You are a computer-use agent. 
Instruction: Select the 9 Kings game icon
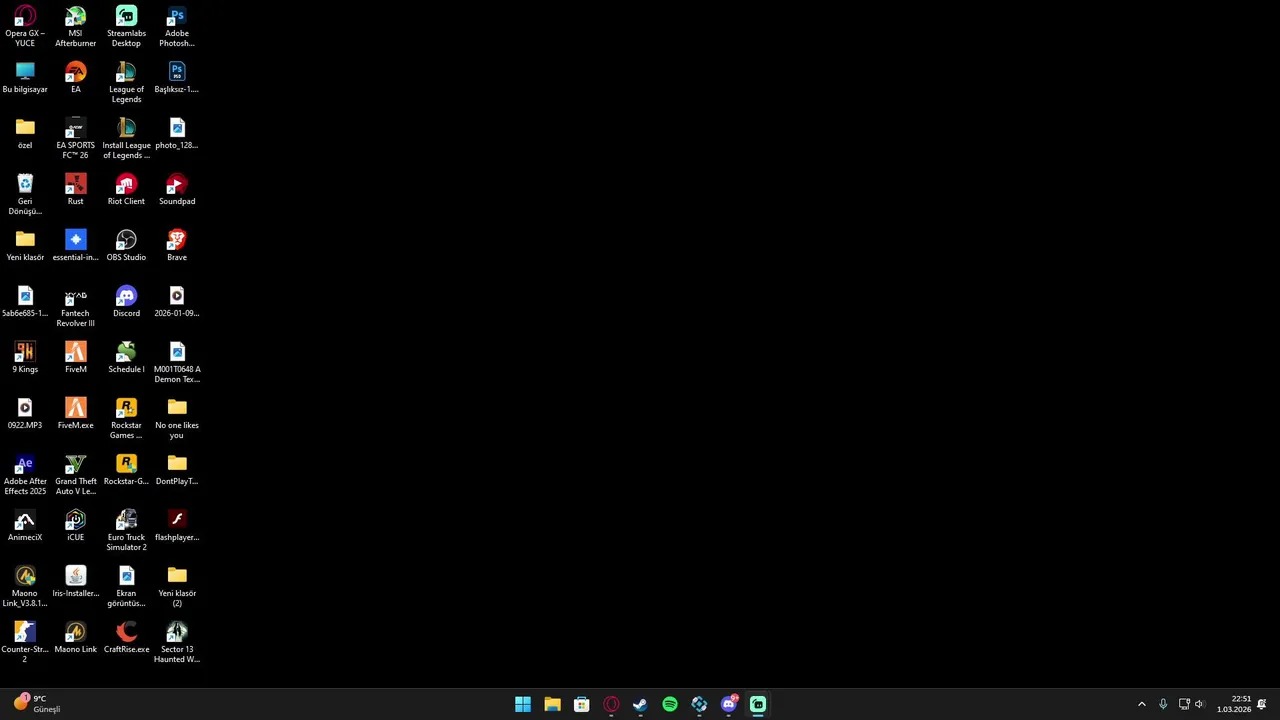coord(25,358)
